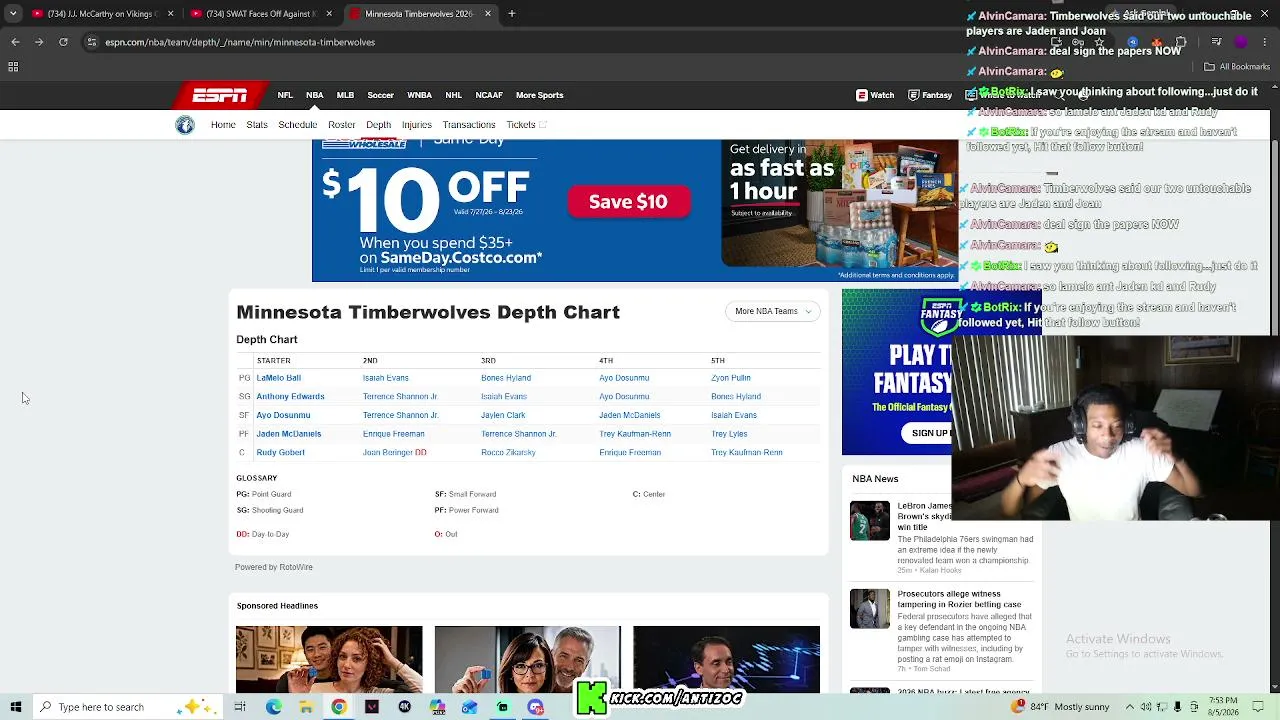Open the NHL menu in ESPN navigation
1280x720 pixels.
click(x=453, y=95)
